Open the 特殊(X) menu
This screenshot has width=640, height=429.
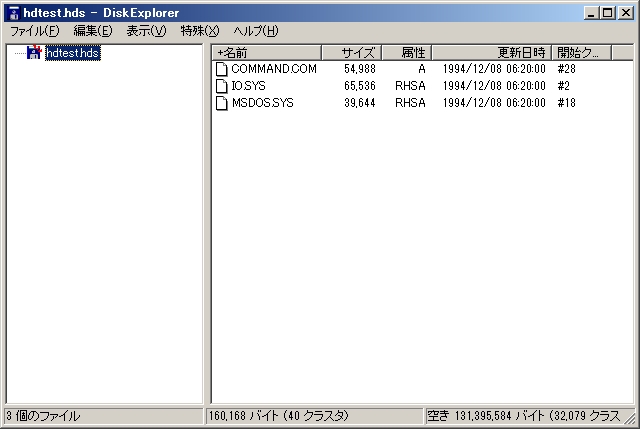(x=199, y=31)
